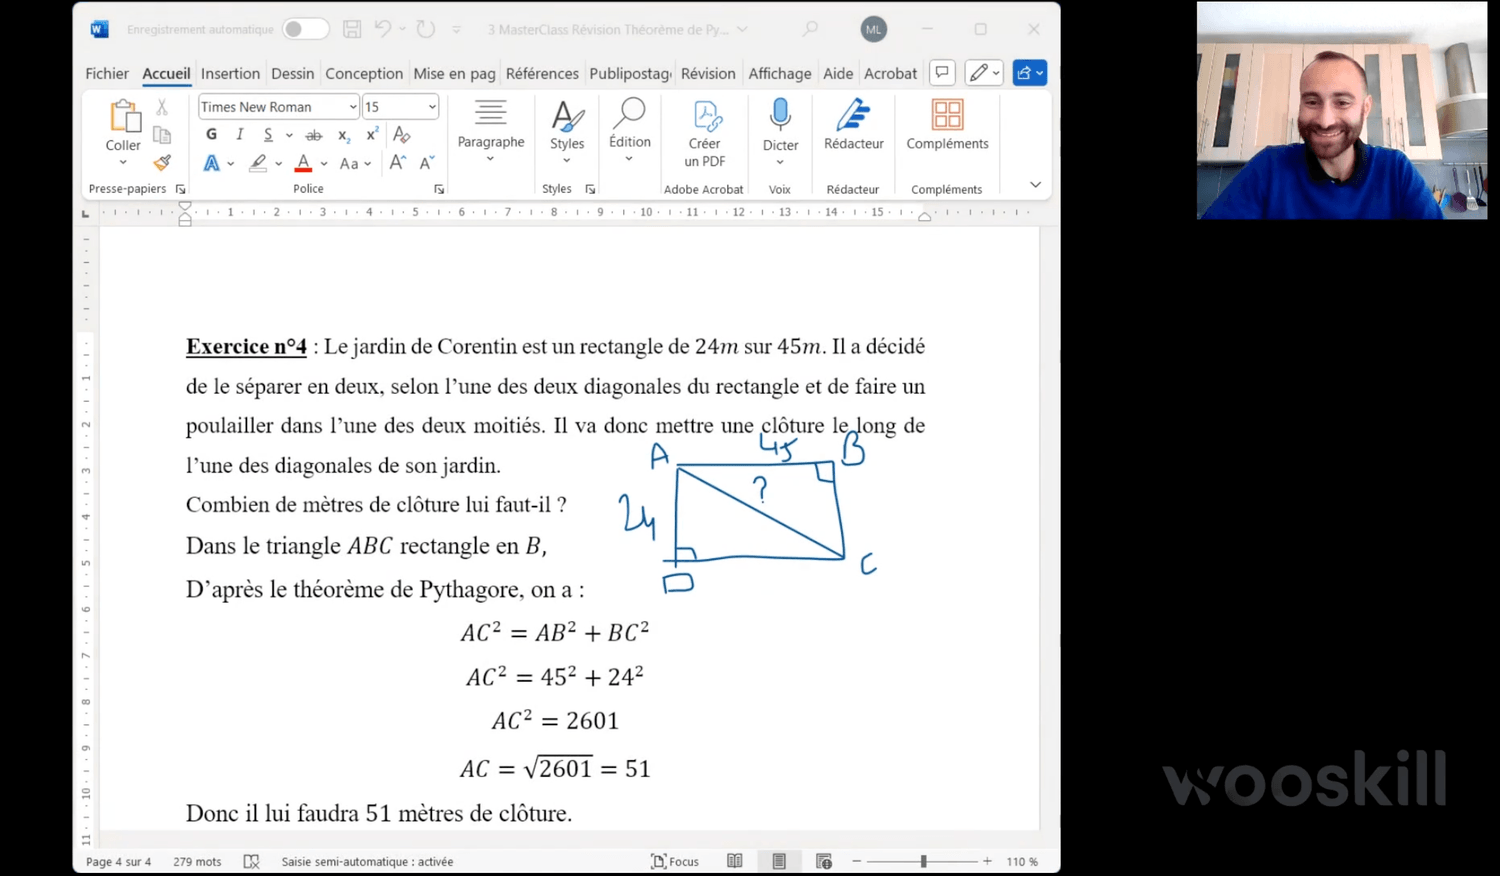Switch to the Dessin tab
Viewport: 1500px width, 876px height.
(x=293, y=73)
